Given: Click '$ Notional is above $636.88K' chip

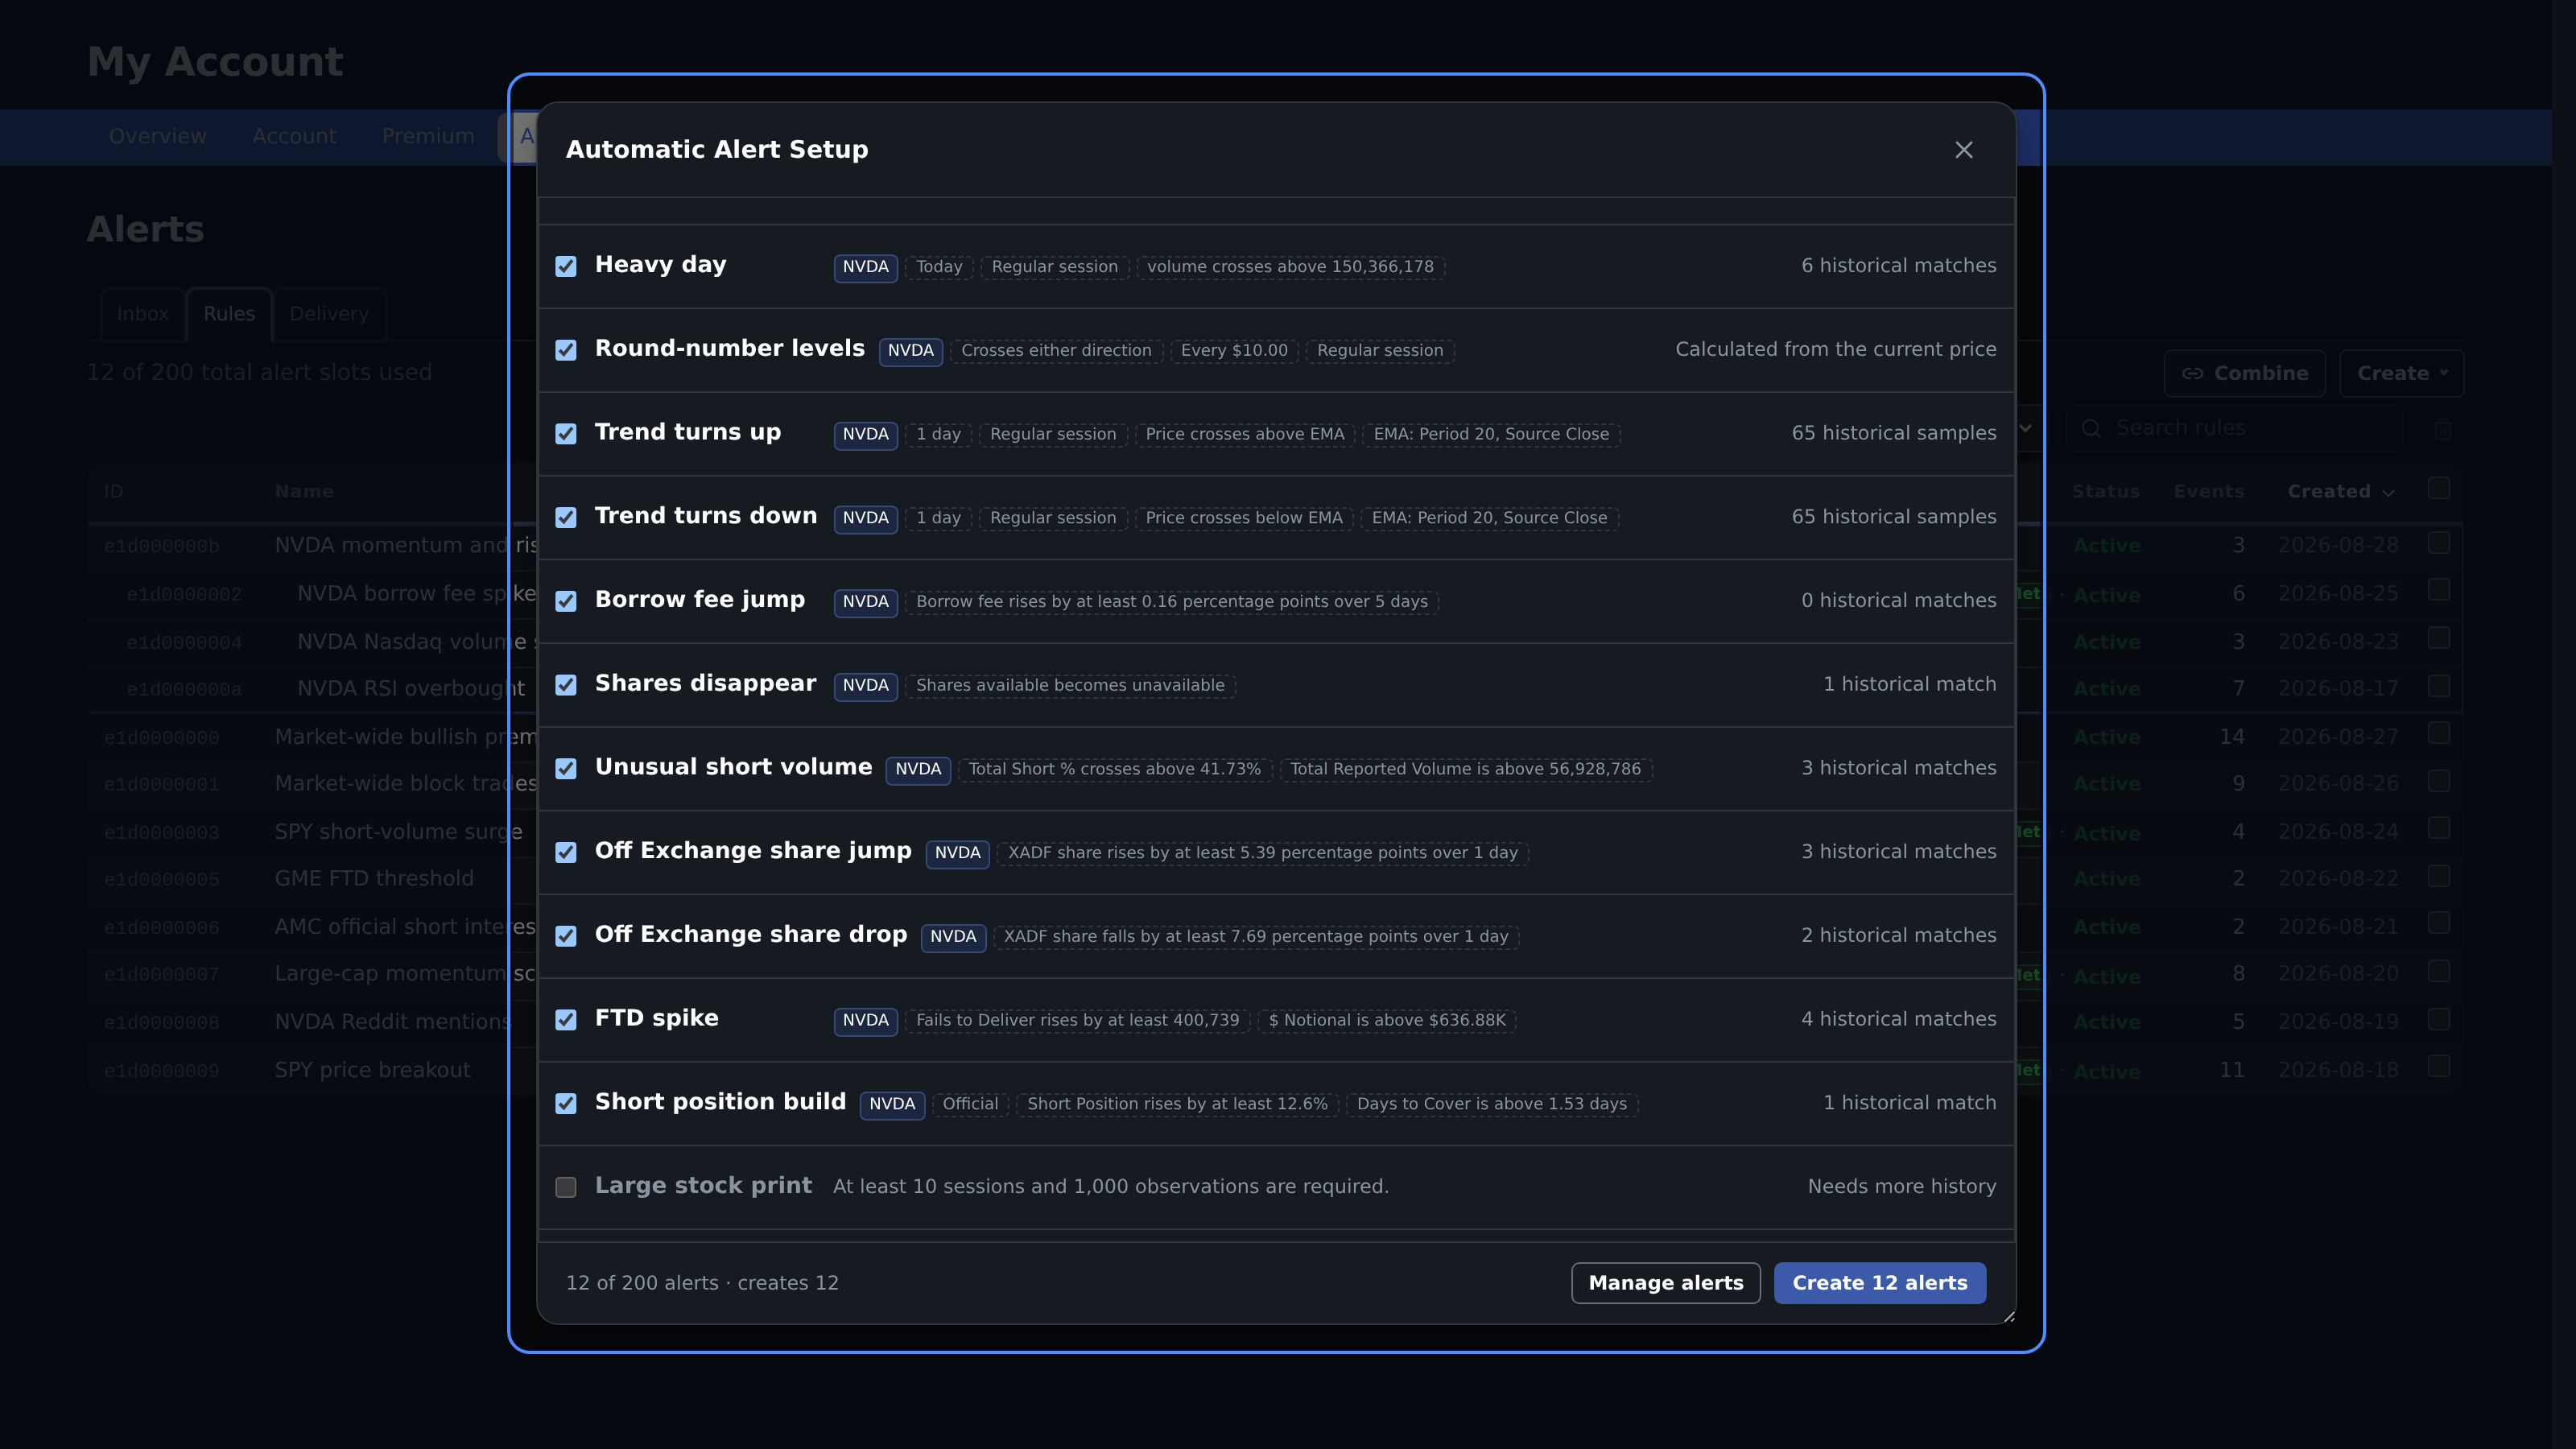Looking at the screenshot, I should (1387, 1020).
